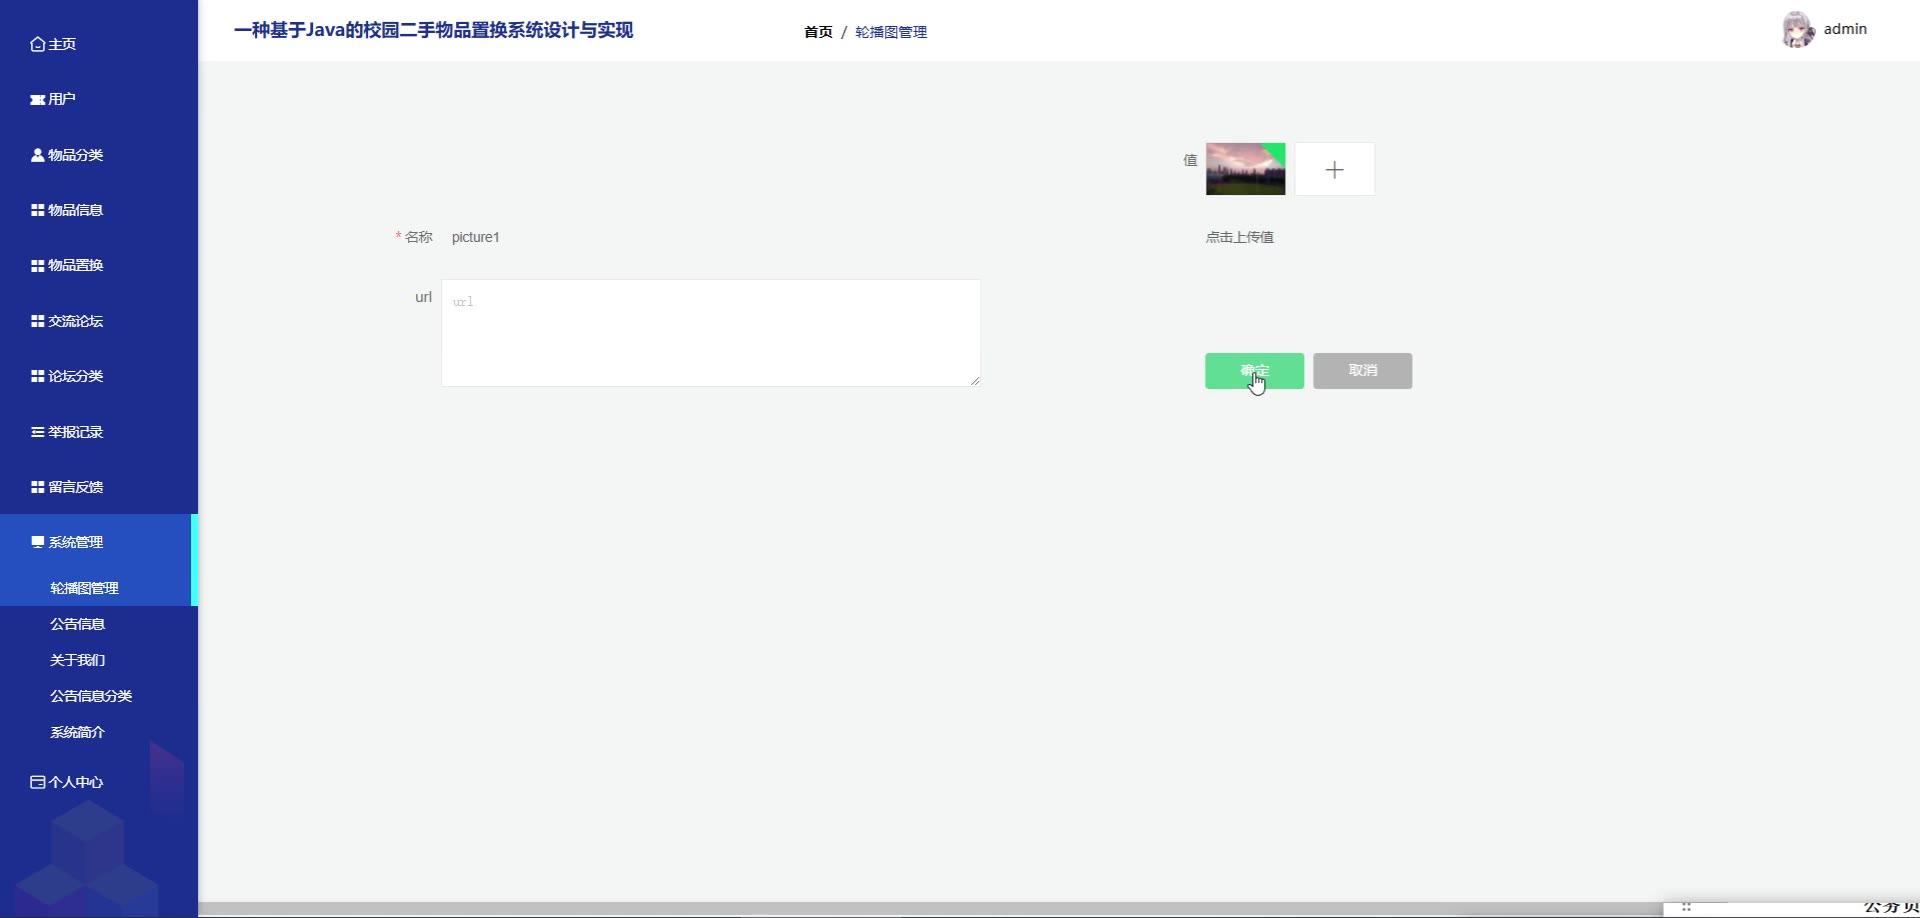The width and height of the screenshot is (1920, 918).
Task: Click the admin avatar picture
Action: 1797,30
